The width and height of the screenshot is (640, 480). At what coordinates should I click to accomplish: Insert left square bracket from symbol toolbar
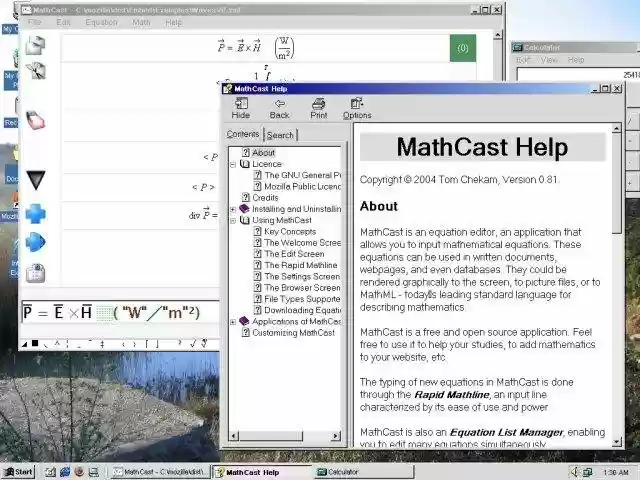[147, 344]
